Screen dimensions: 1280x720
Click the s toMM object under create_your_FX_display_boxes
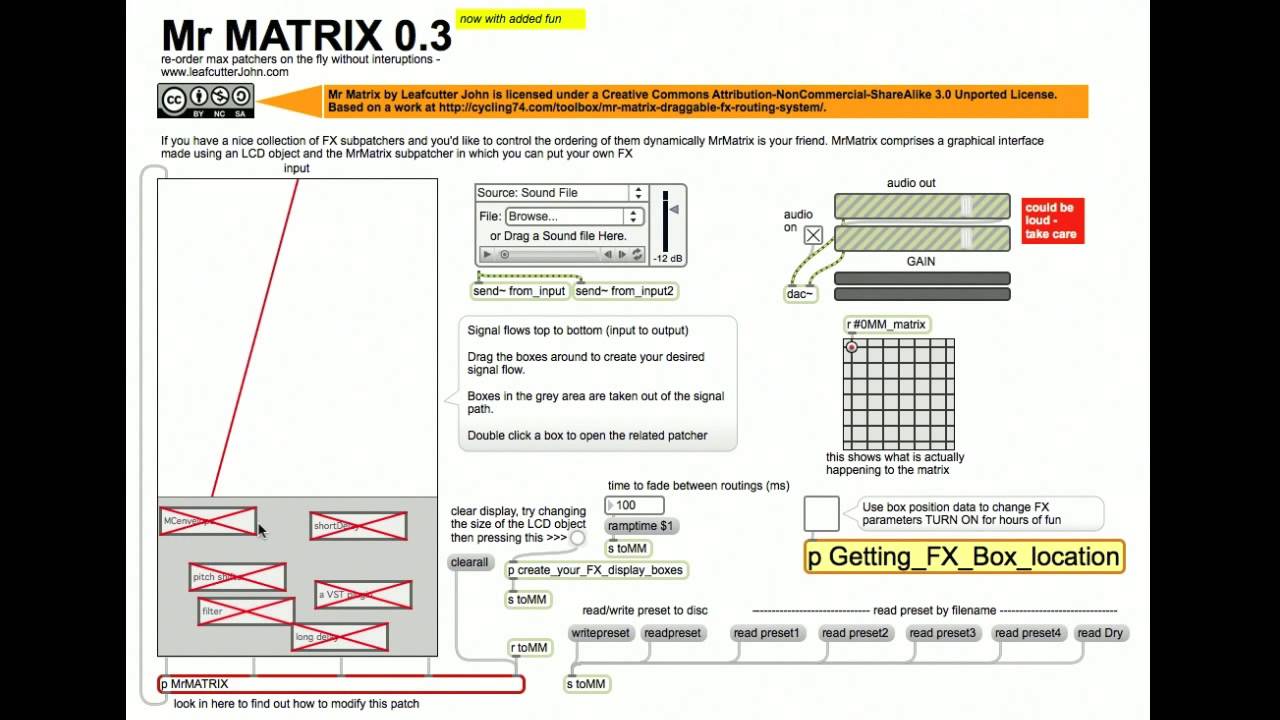pyautogui.click(x=528, y=600)
